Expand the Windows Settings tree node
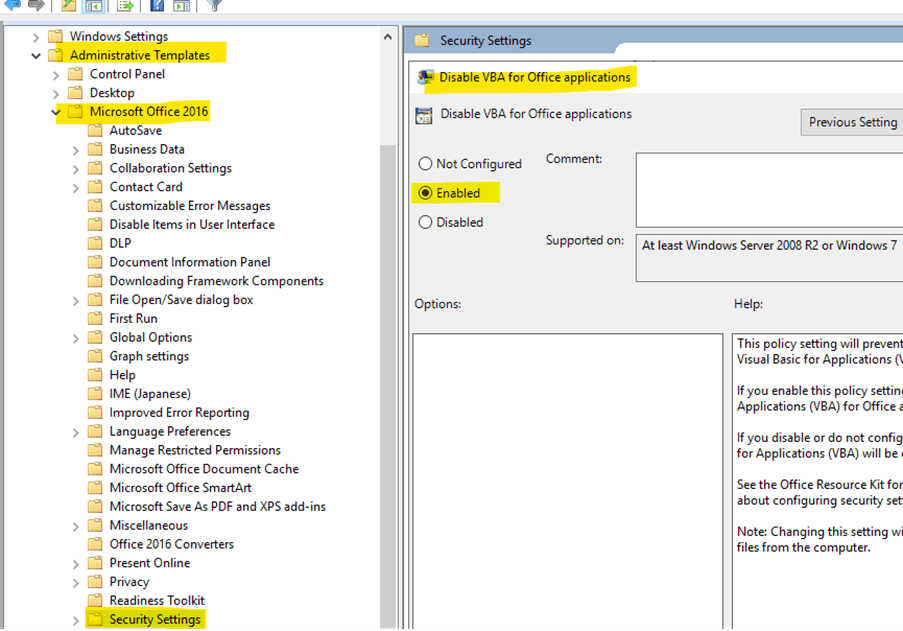The image size is (903, 631). [36, 37]
